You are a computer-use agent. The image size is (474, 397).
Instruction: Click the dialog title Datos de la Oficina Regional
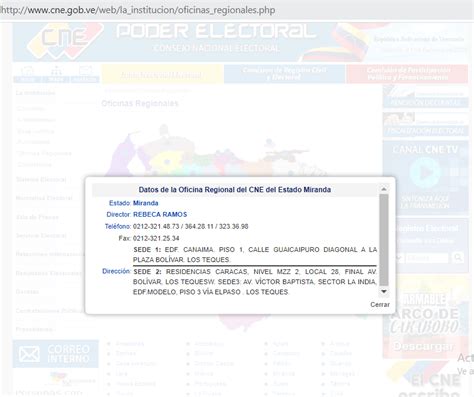235,190
